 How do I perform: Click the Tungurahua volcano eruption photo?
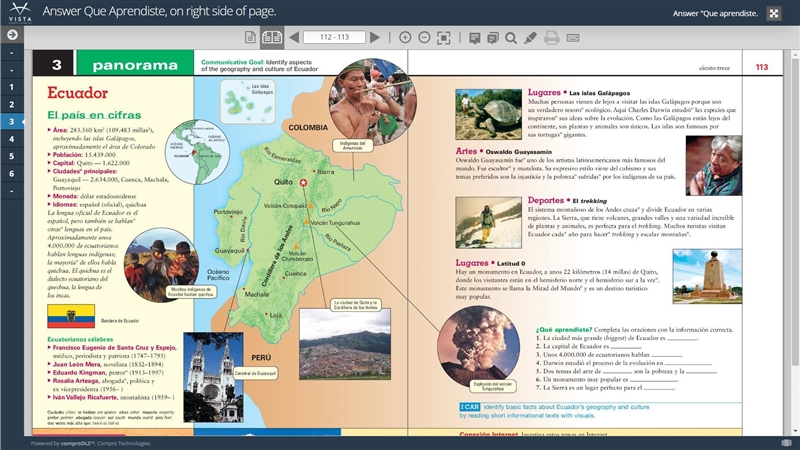pyautogui.click(x=479, y=346)
